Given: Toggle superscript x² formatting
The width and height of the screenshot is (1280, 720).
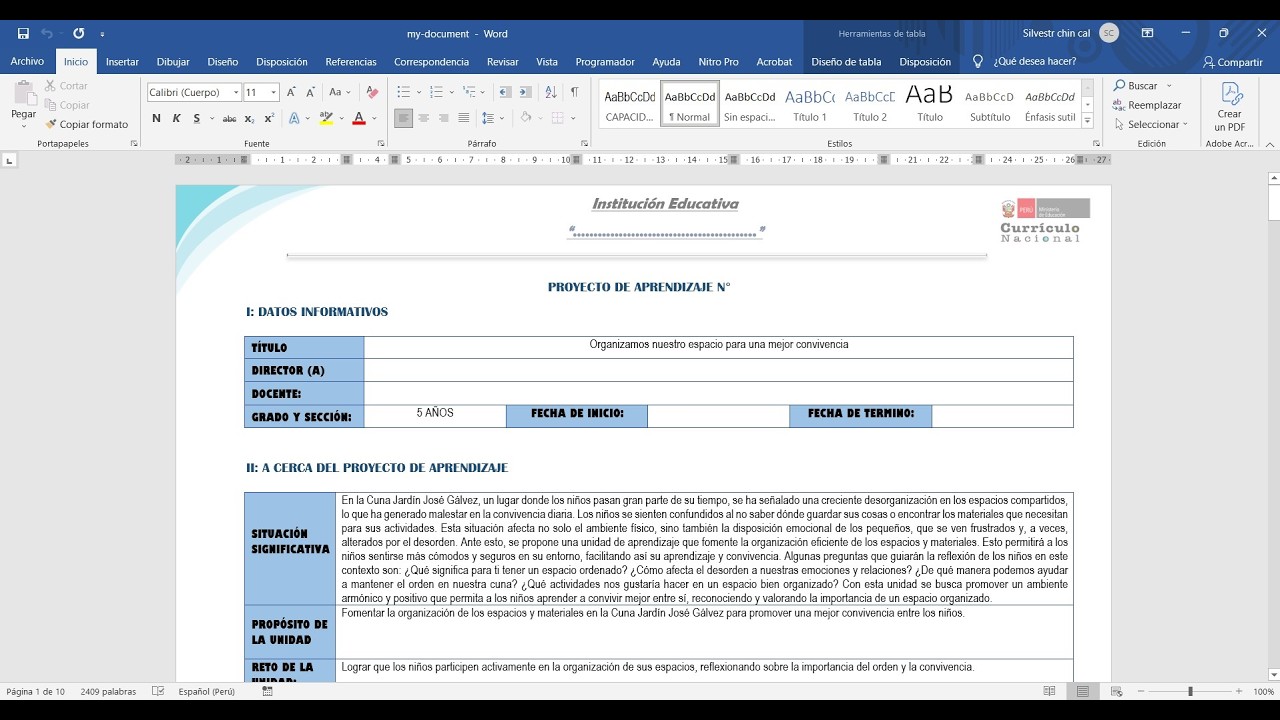Looking at the screenshot, I should 269,118.
